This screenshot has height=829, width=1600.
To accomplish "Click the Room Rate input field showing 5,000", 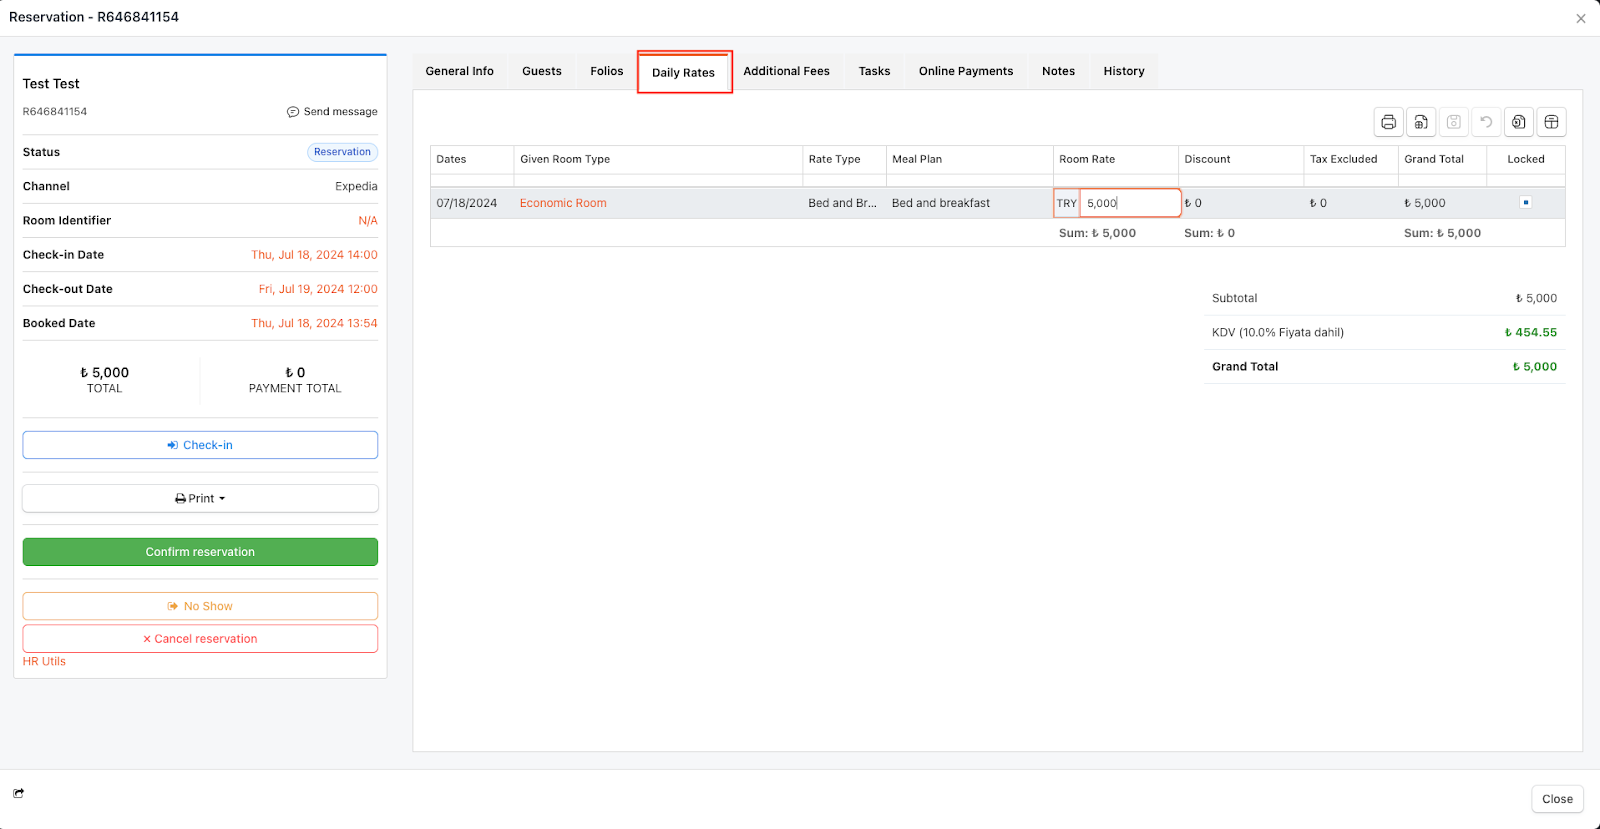I will tap(1129, 203).
